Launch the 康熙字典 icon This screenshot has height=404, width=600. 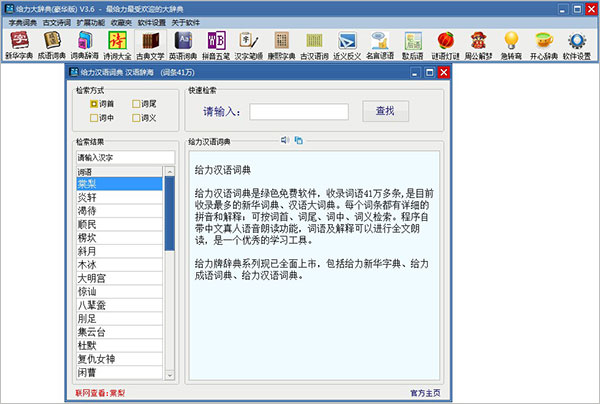click(281, 46)
